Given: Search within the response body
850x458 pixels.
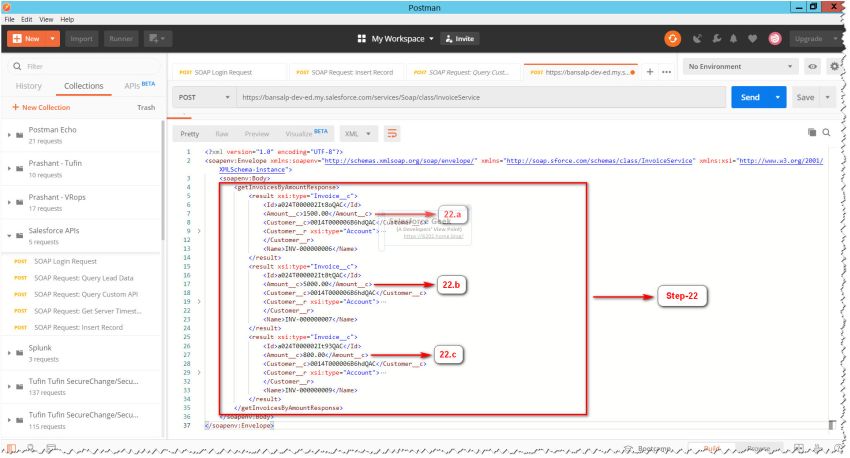Looking at the screenshot, I should click(x=826, y=132).
